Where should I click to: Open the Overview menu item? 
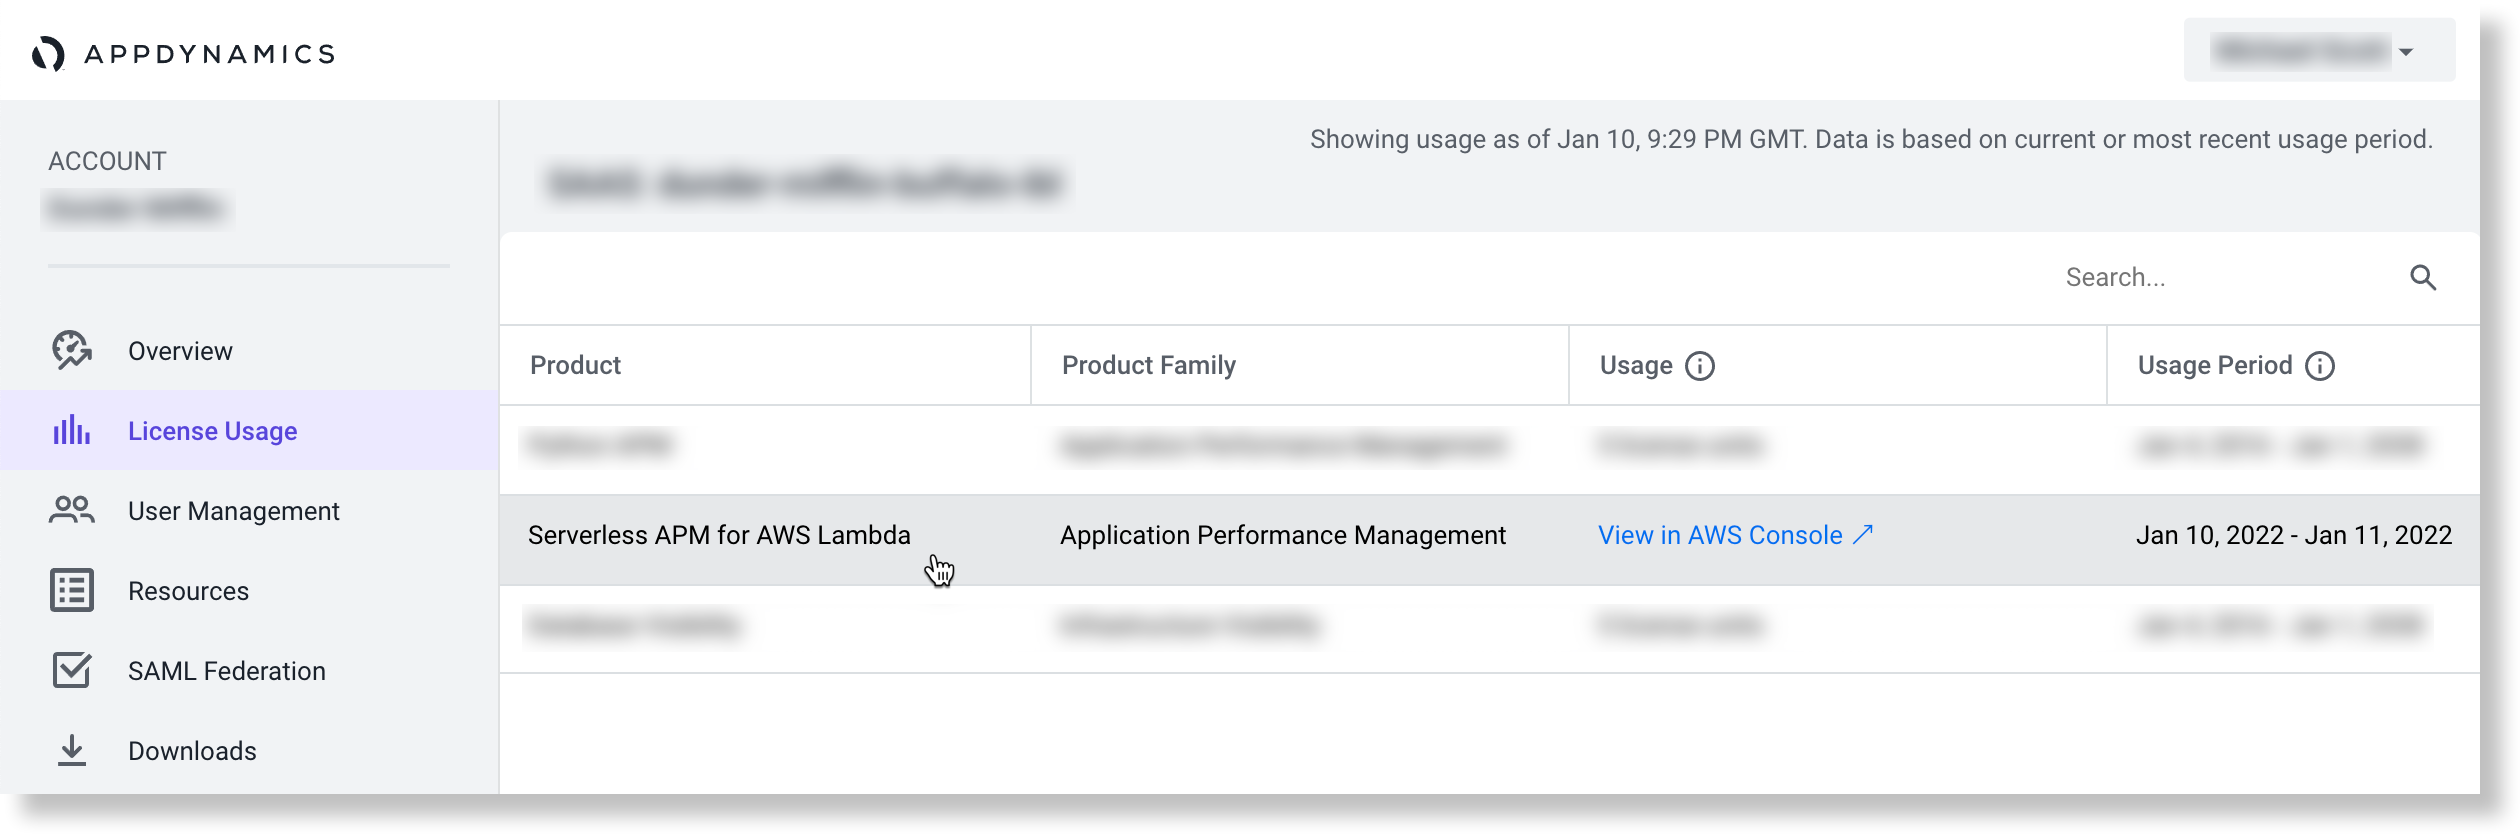click(x=180, y=351)
